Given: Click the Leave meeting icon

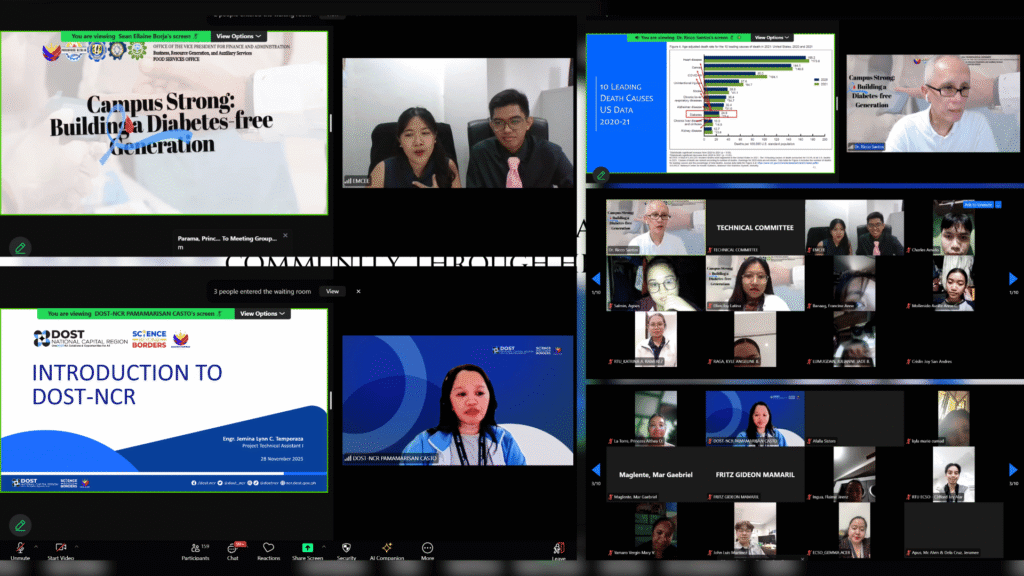Looking at the screenshot, I should point(558,549).
